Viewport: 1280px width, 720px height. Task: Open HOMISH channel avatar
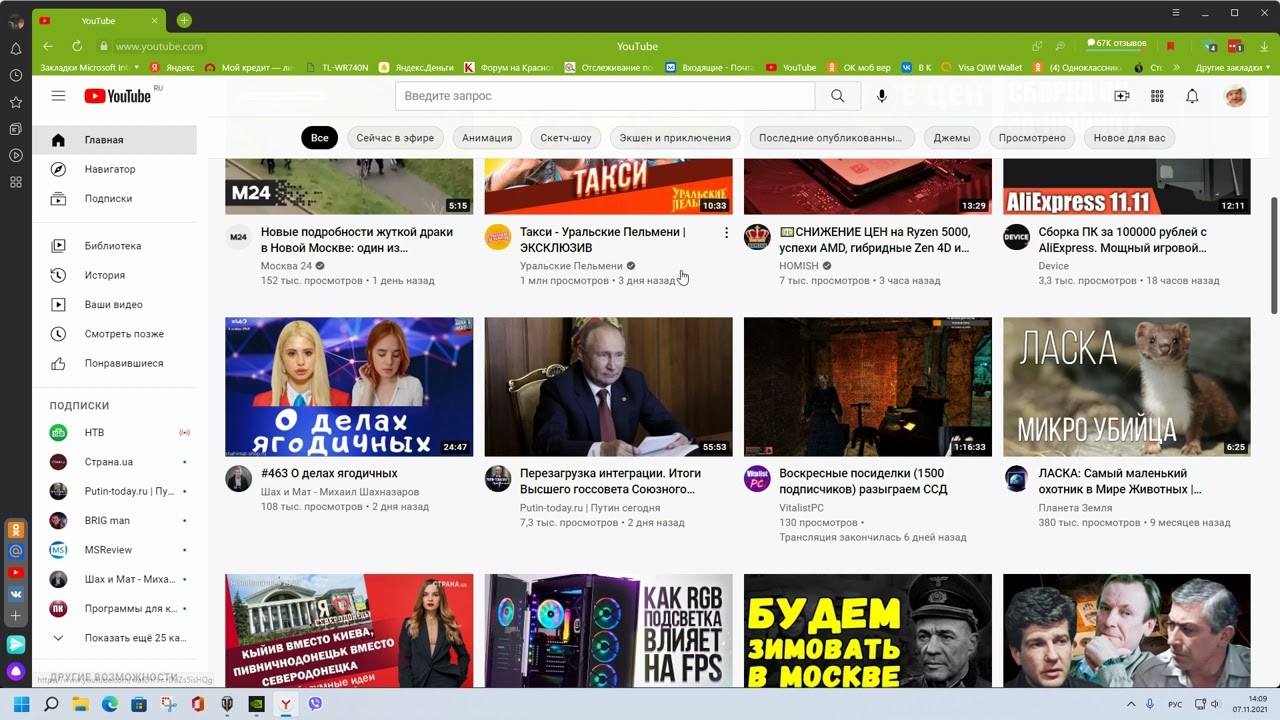click(757, 237)
